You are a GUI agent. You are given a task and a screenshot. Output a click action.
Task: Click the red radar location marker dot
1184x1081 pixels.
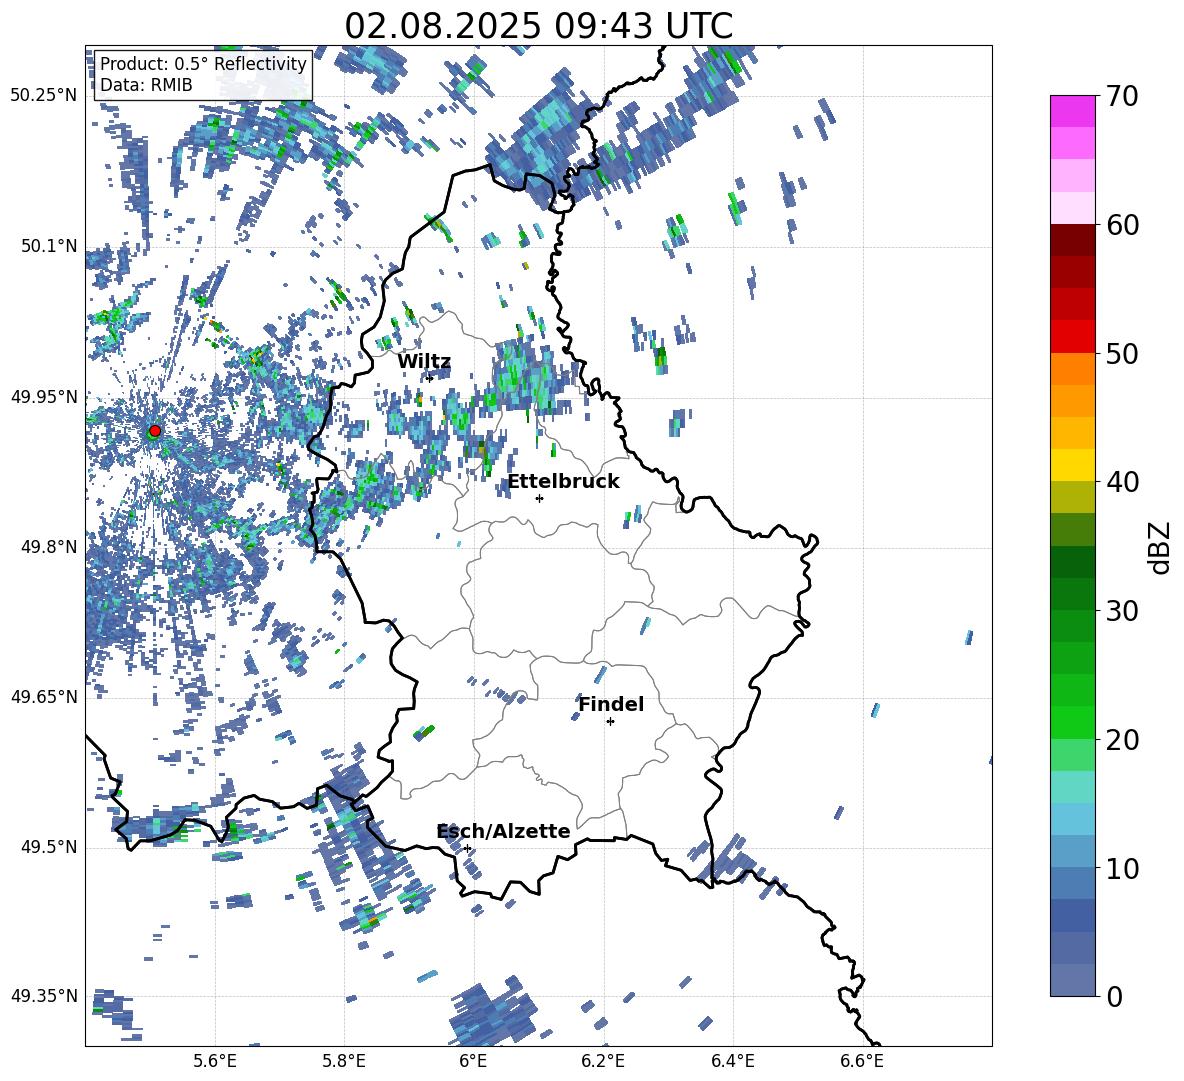pos(155,431)
